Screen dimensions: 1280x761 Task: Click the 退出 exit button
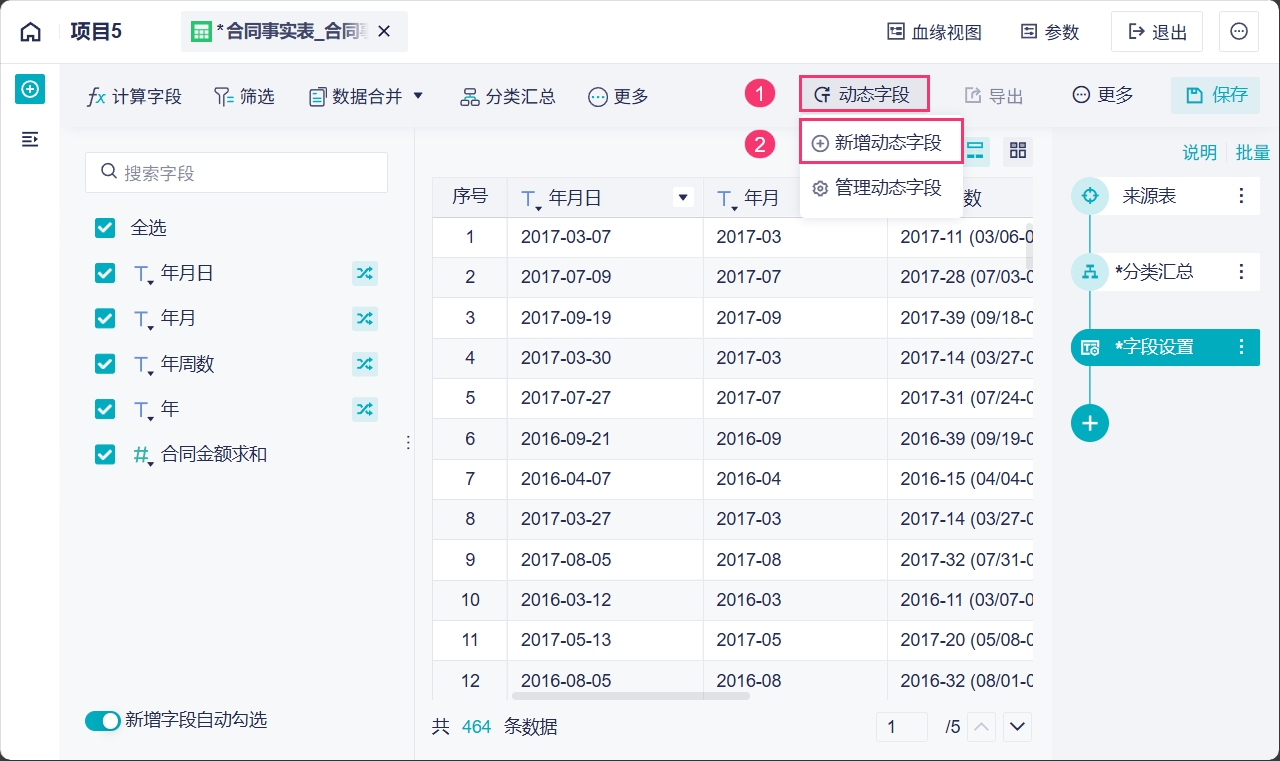(1157, 32)
